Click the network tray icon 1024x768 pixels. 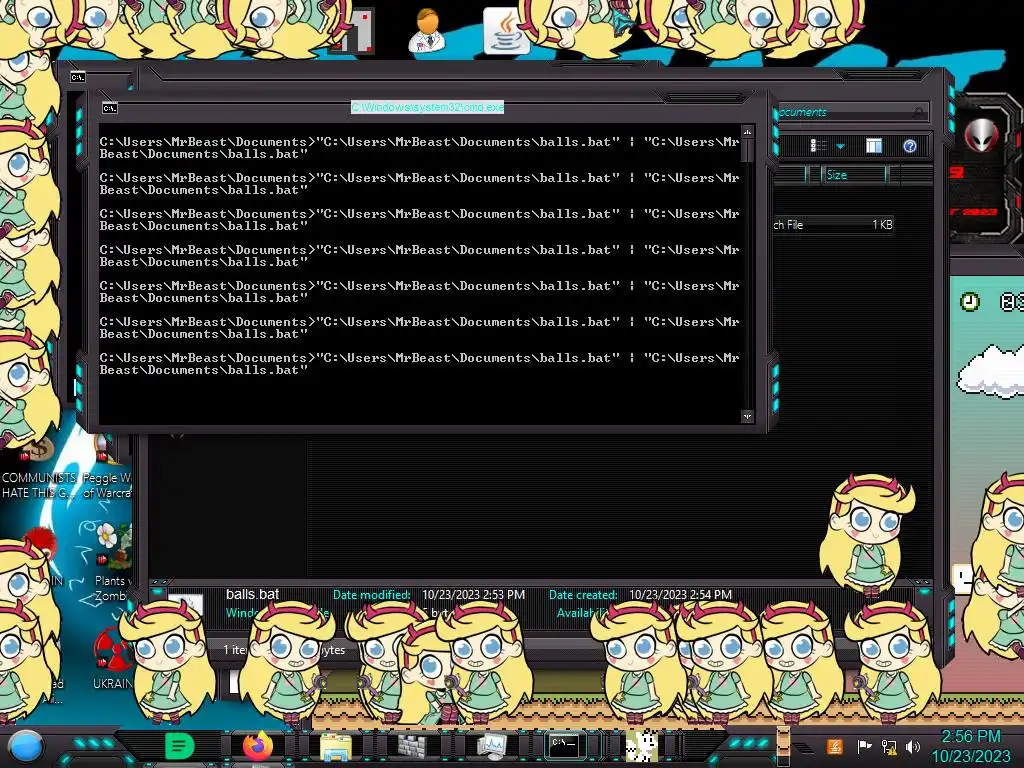889,746
